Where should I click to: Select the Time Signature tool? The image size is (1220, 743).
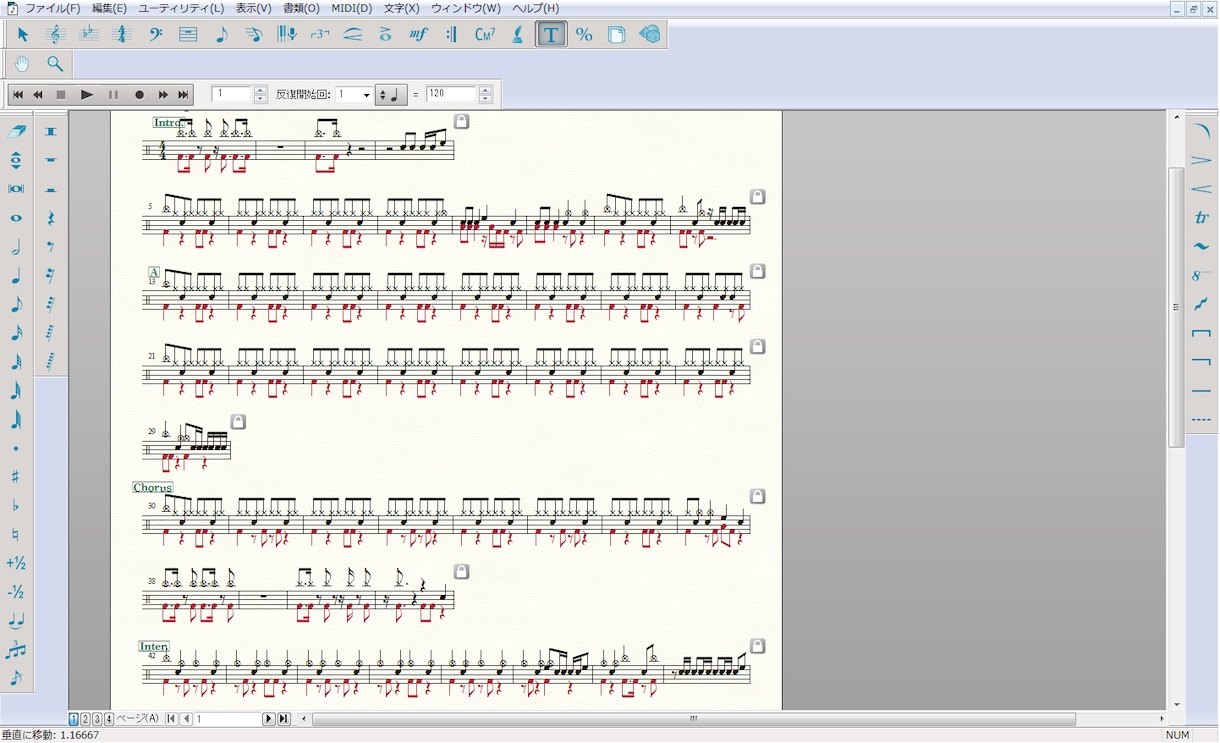[x=122, y=34]
